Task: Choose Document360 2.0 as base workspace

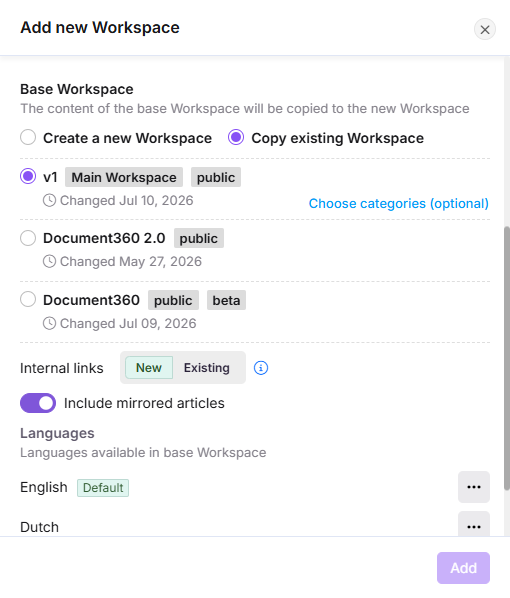Action: click(x=28, y=238)
